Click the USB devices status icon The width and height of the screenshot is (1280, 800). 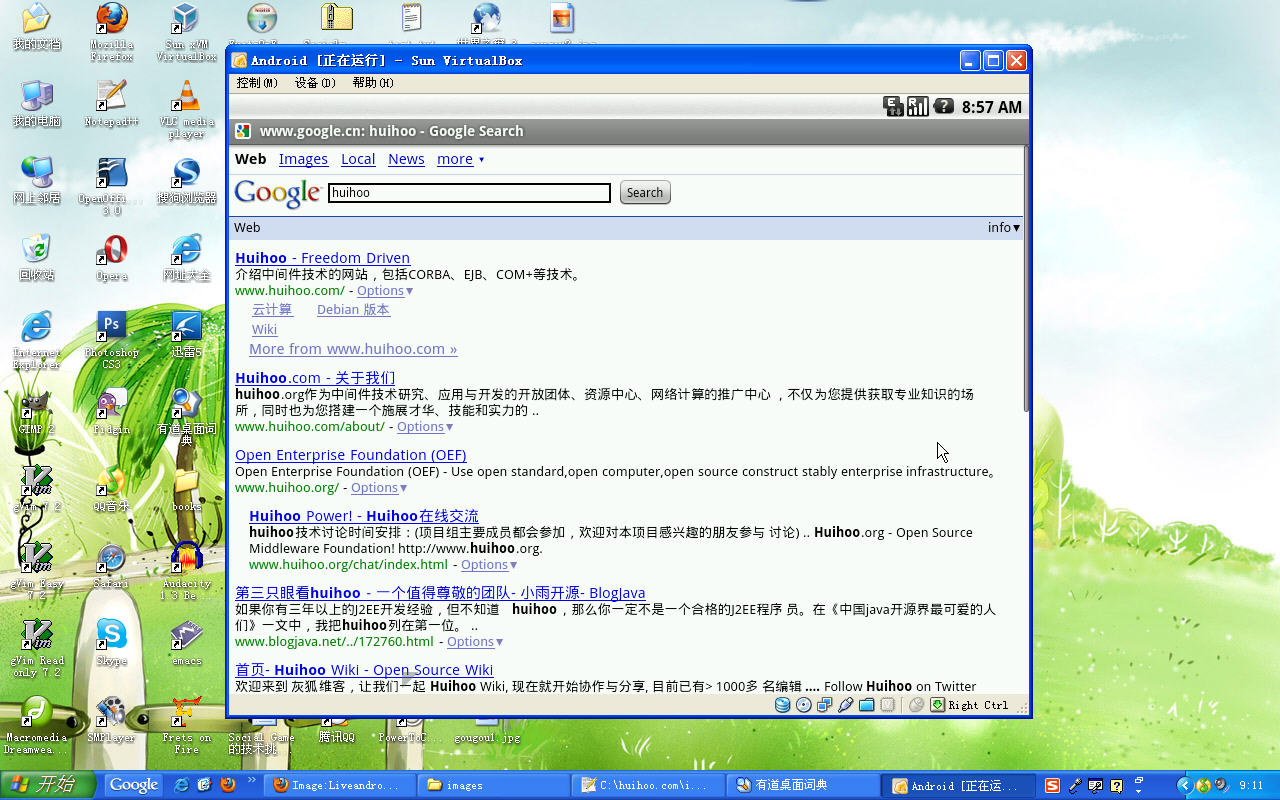(x=845, y=705)
